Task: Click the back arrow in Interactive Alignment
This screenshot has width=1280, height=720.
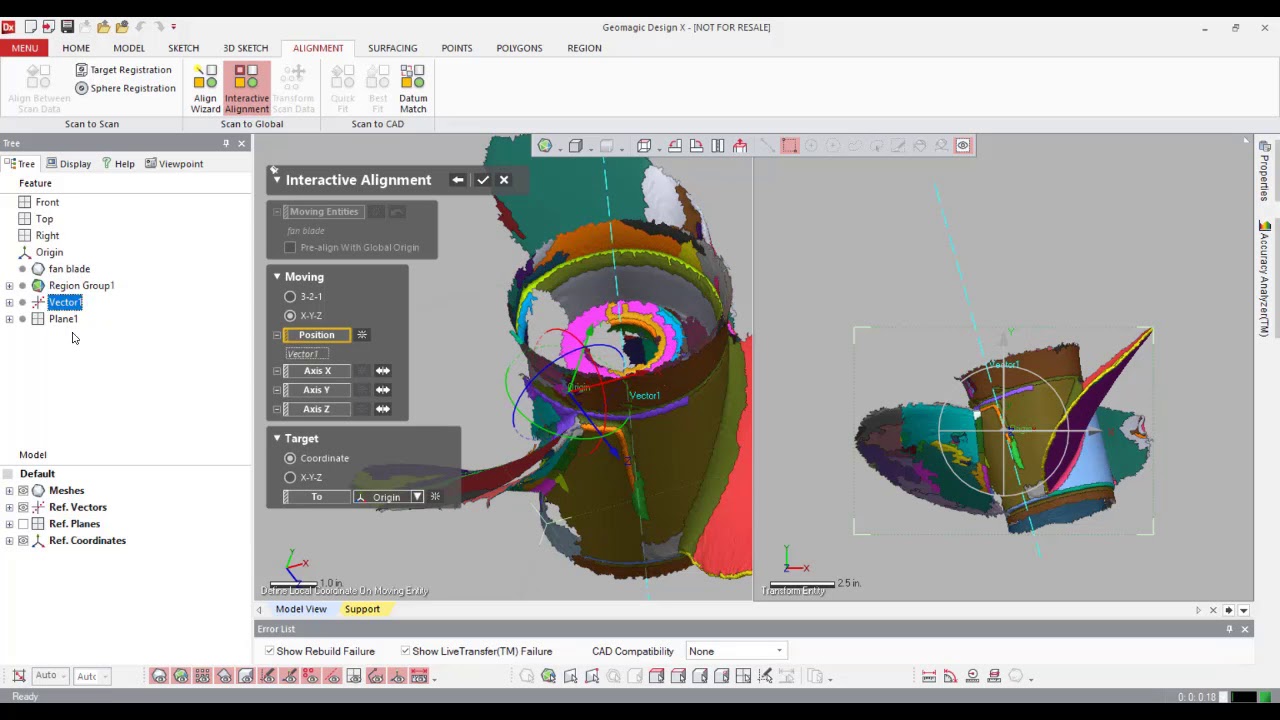Action: pos(457,180)
